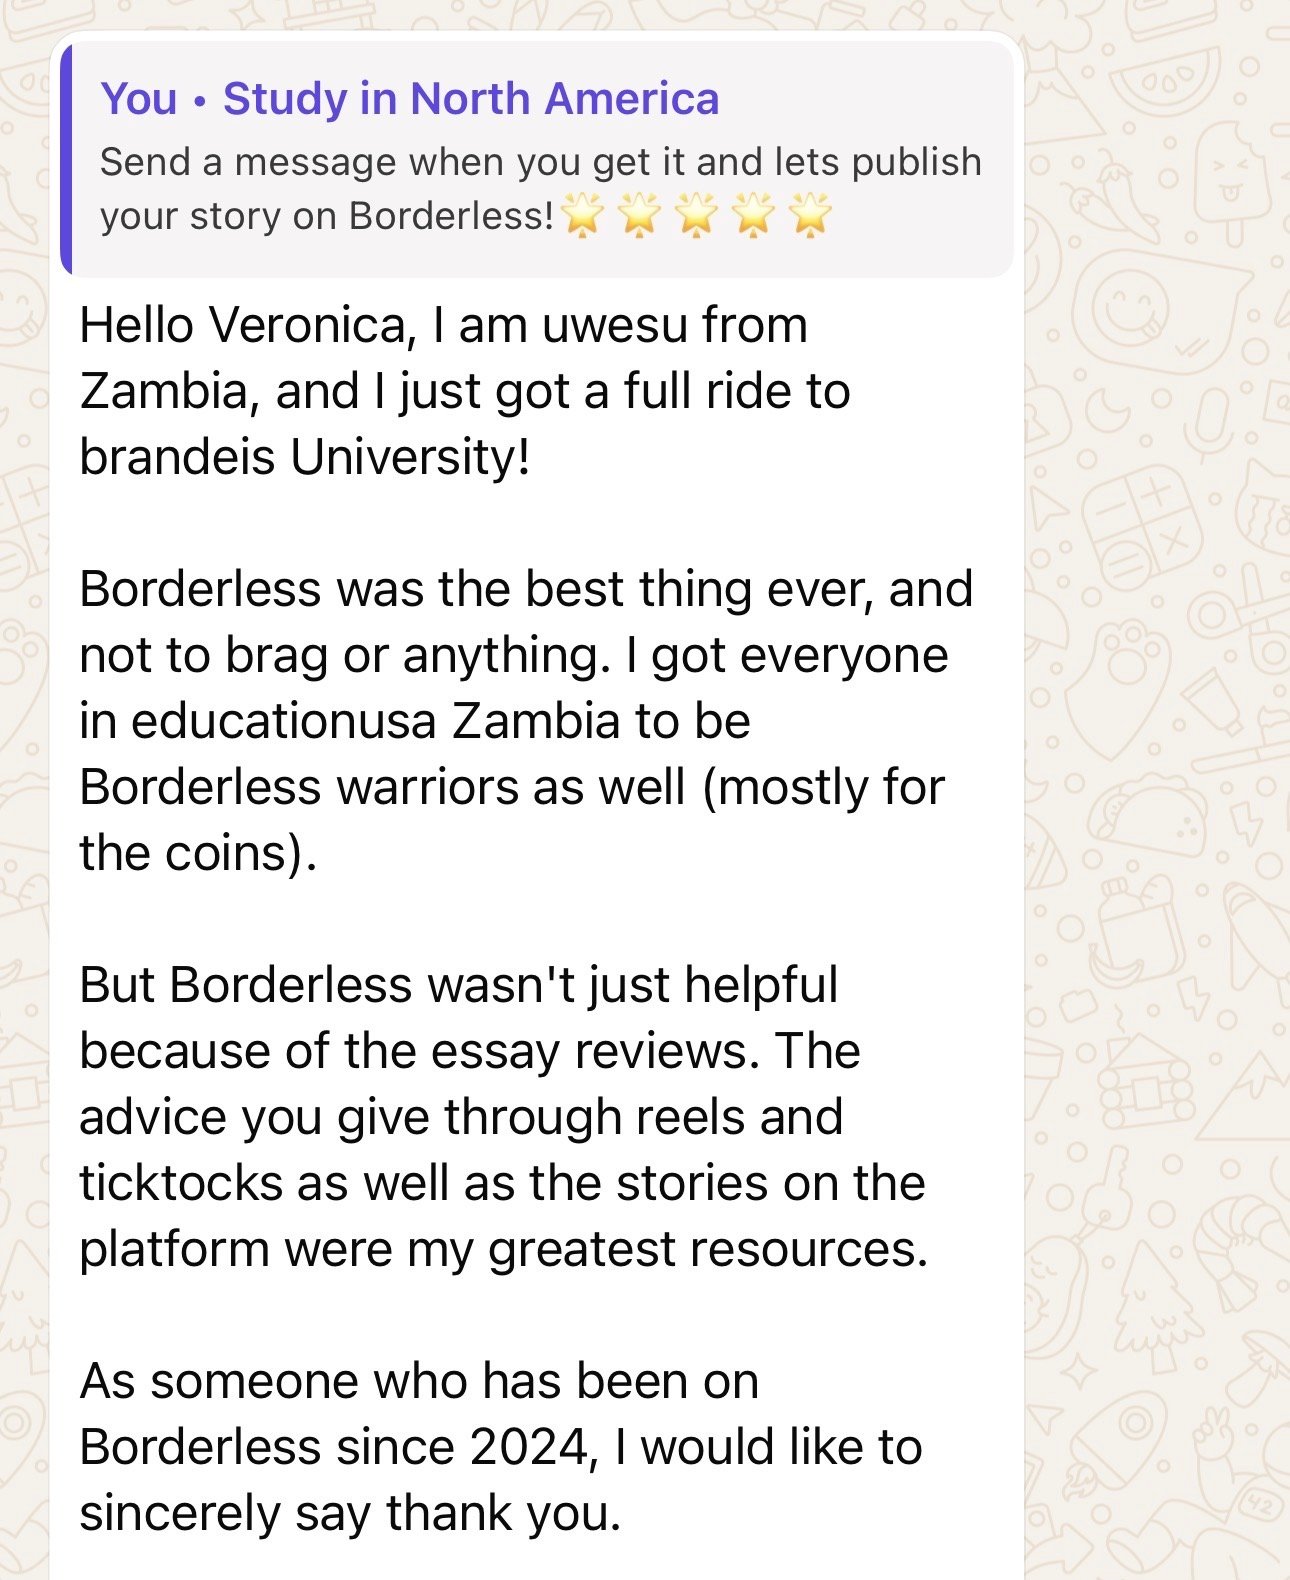
Task: Tap the "platform were my greatest resources." line
Action: (503, 1249)
